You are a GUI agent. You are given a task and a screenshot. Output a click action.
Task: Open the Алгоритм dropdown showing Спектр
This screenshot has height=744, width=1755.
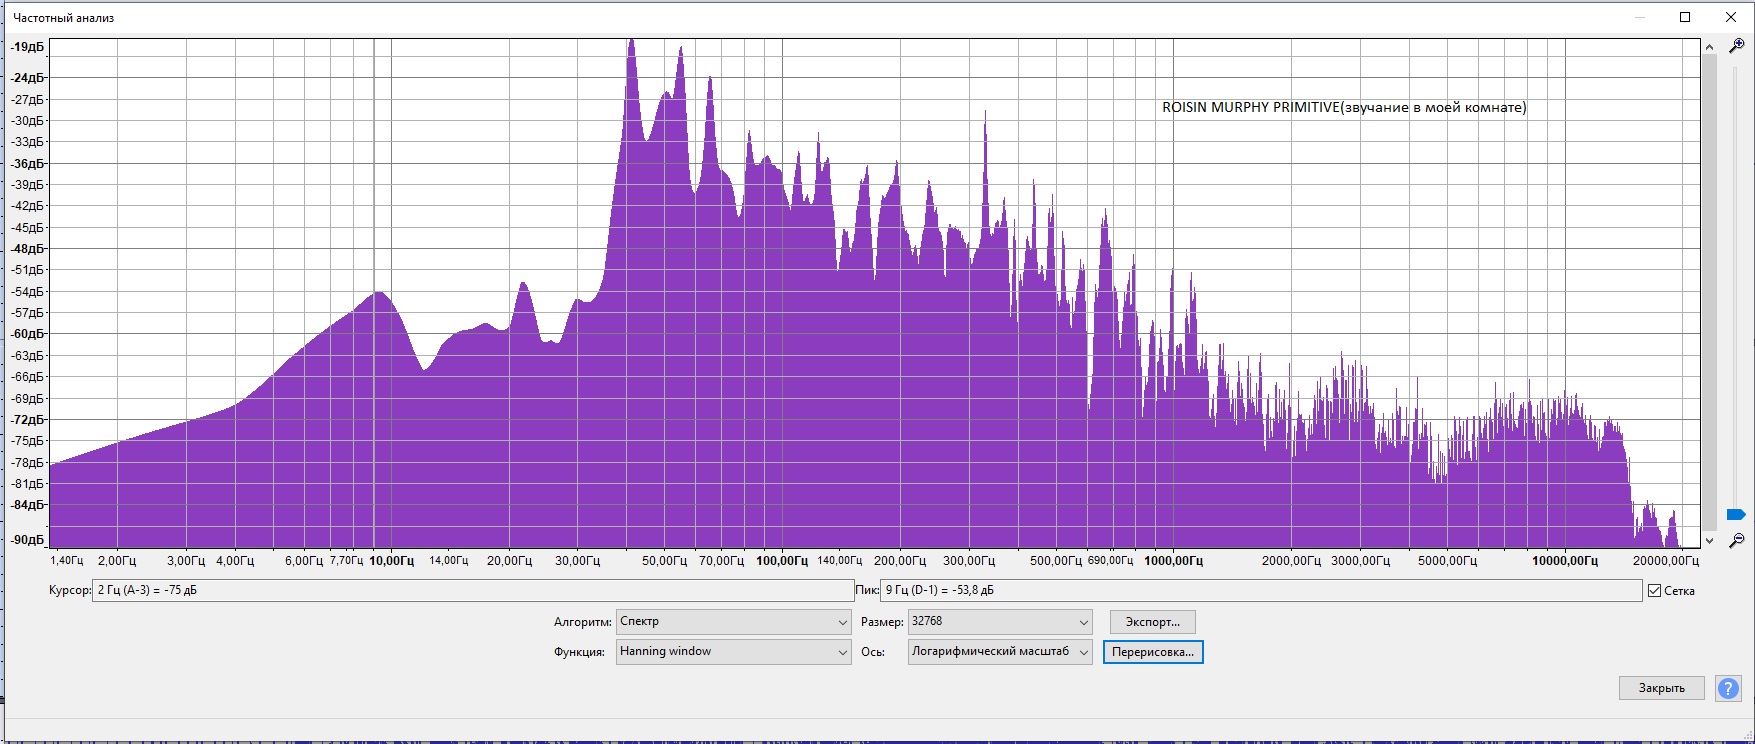(x=734, y=622)
